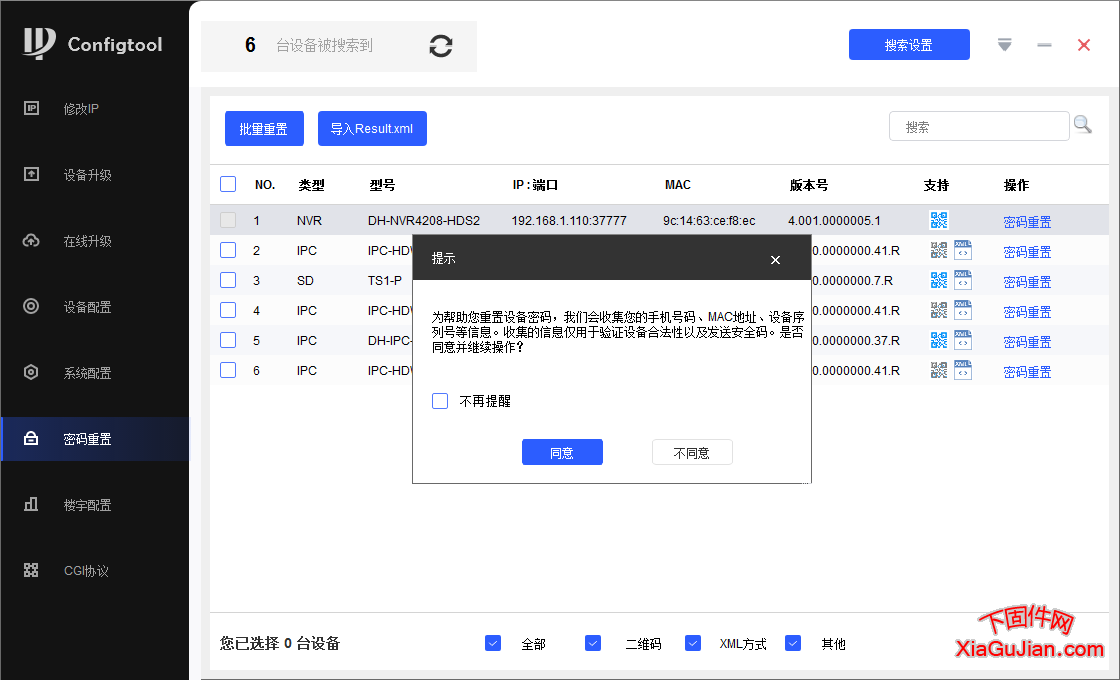This screenshot has height=680, width=1120.
Task: Click XML icon in row 6
Action: tap(963, 370)
